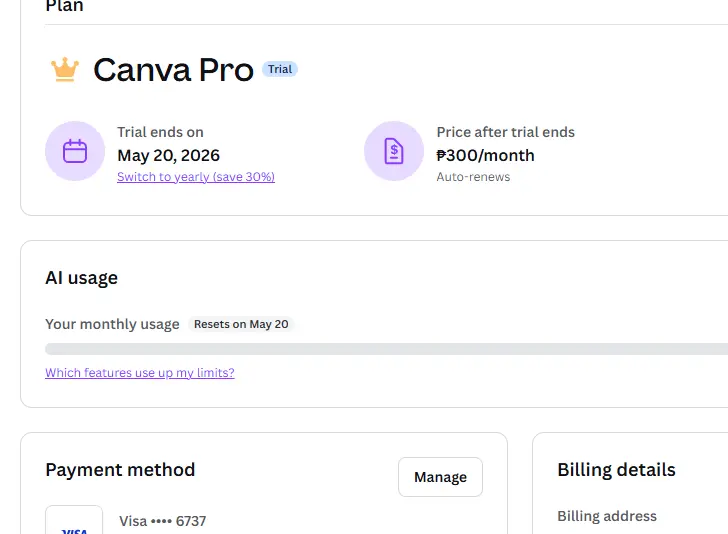Click the May 20, 2026 trial end date

click(169, 156)
